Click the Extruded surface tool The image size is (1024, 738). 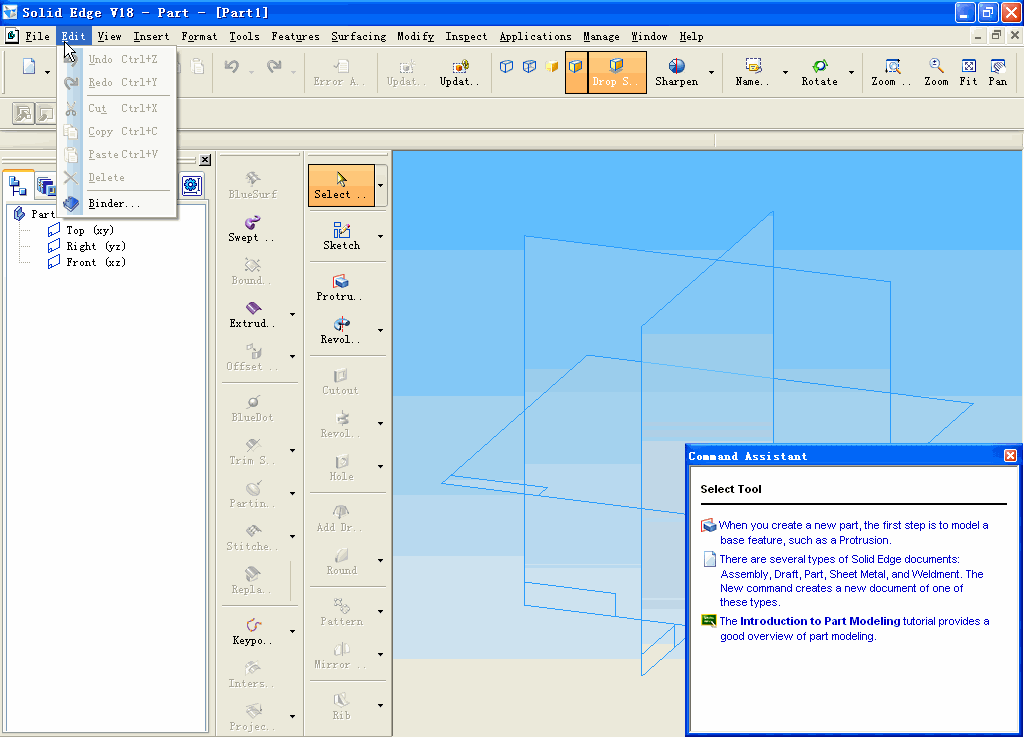pos(253,315)
